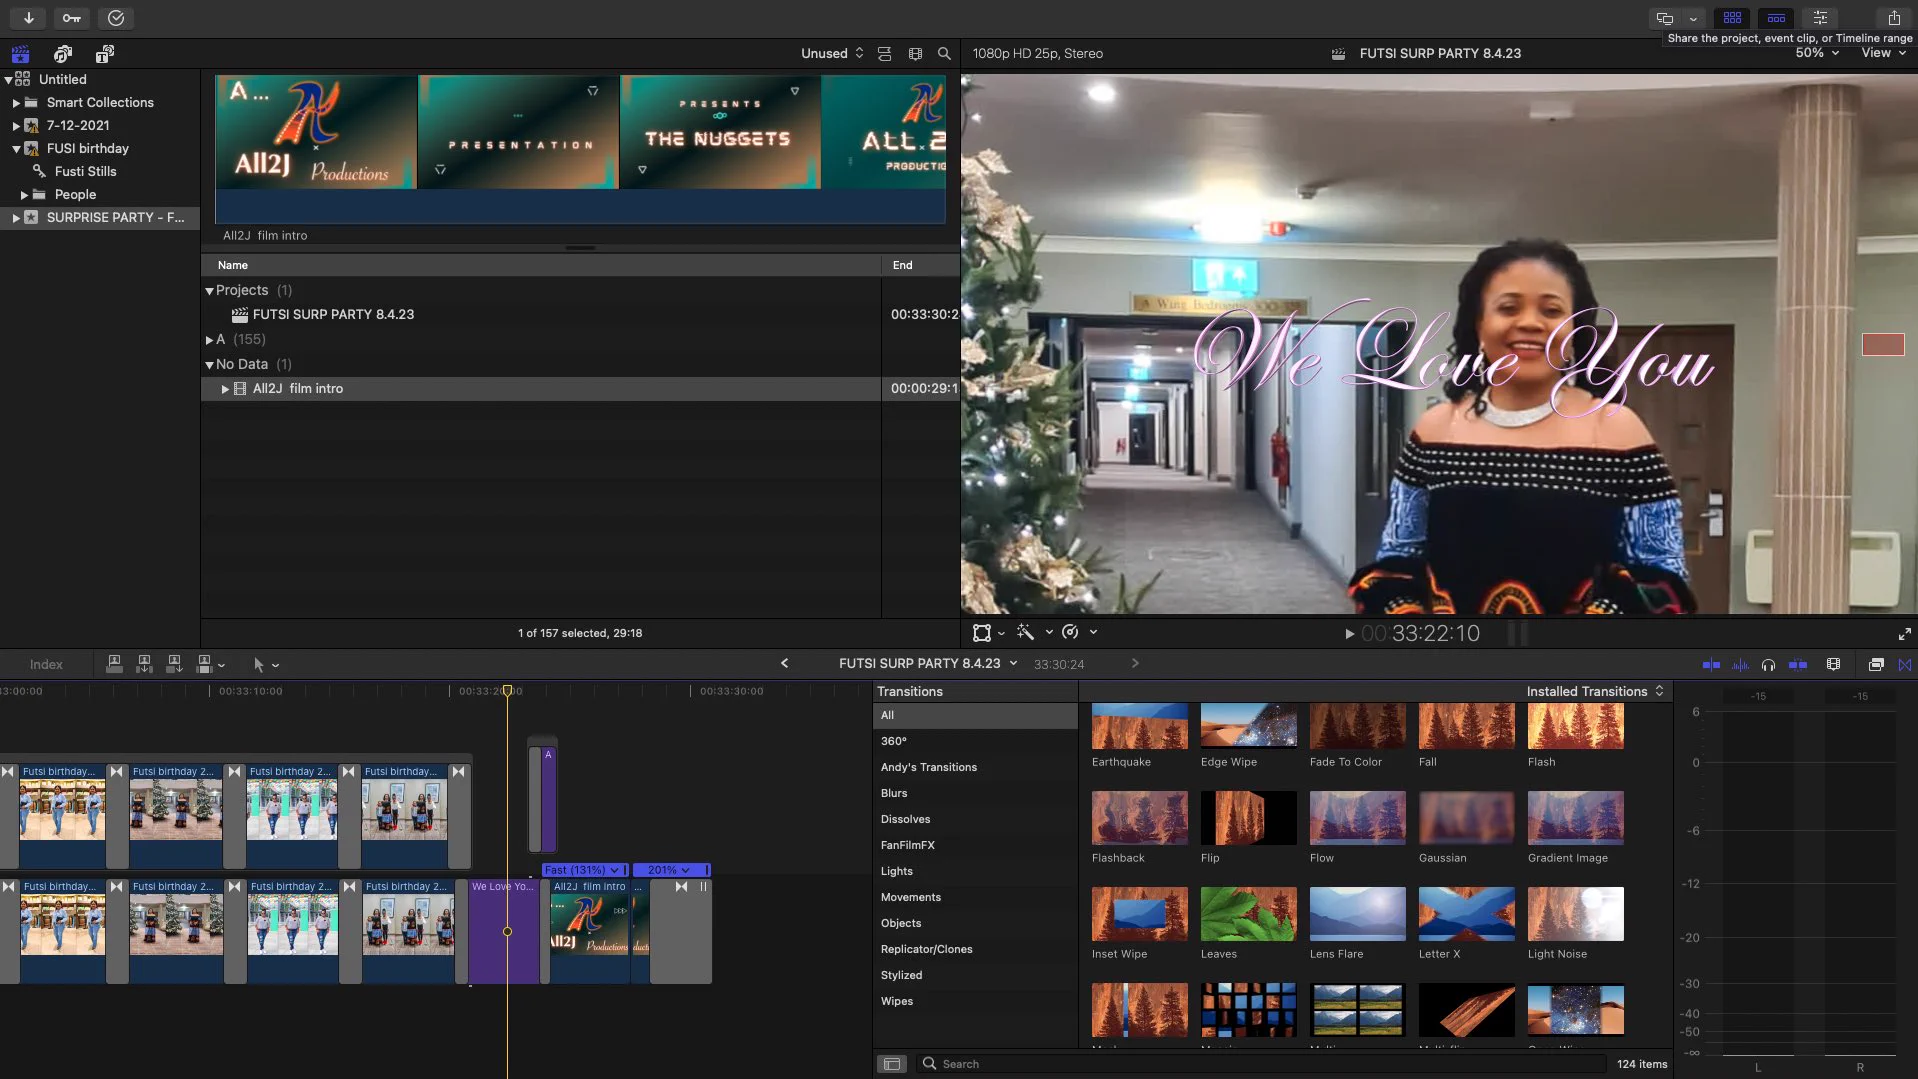
Task: Open the browser search magnifier
Action: point(944,54)
